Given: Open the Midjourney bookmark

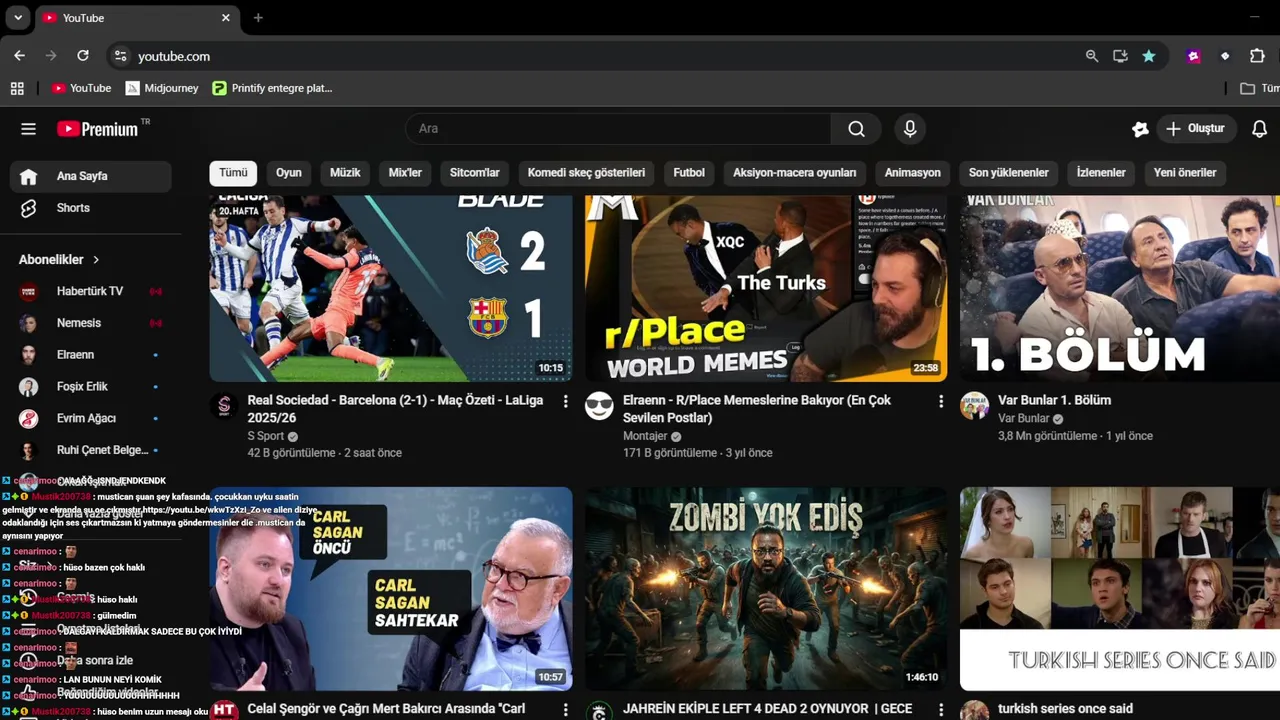Looking at the screenshot, I should [161, 88].
